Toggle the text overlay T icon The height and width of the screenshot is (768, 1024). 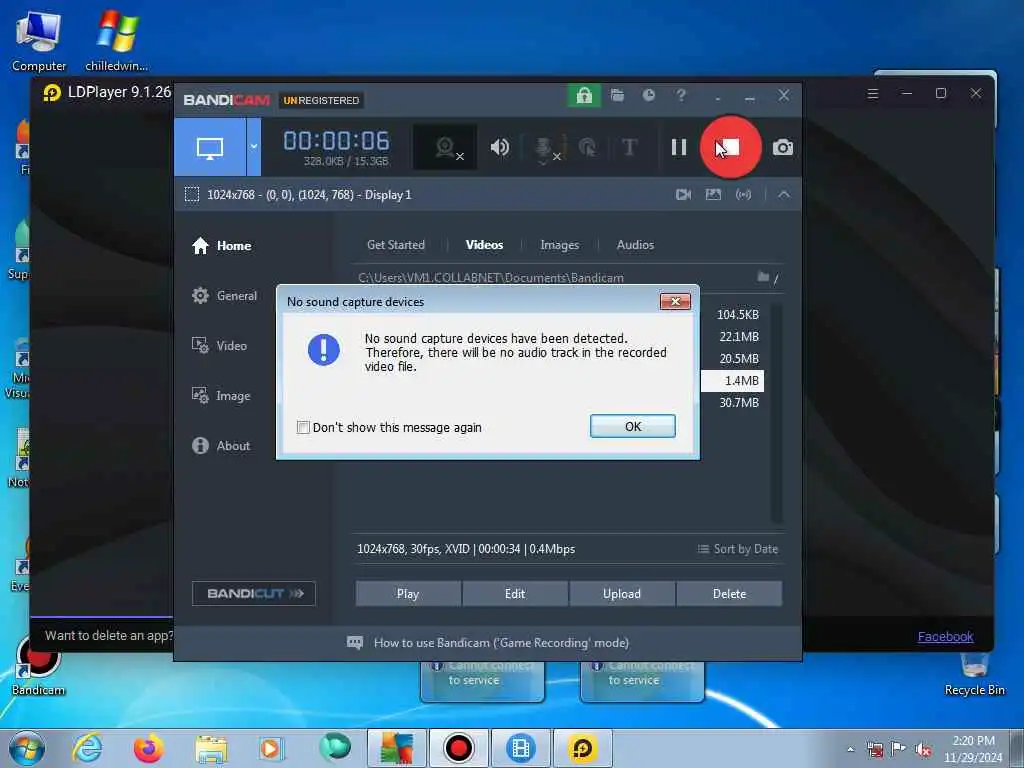[x=630, y=147]
